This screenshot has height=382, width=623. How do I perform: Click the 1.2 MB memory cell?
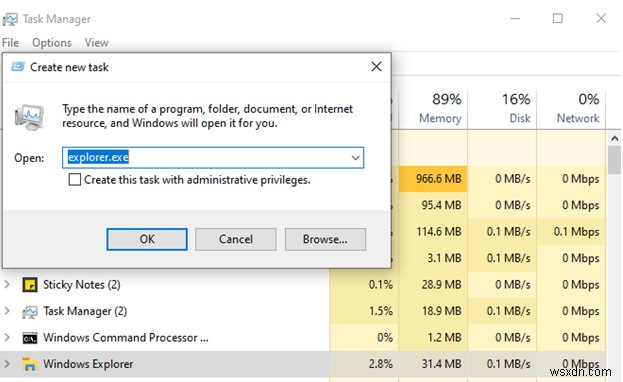pos(433,337)
